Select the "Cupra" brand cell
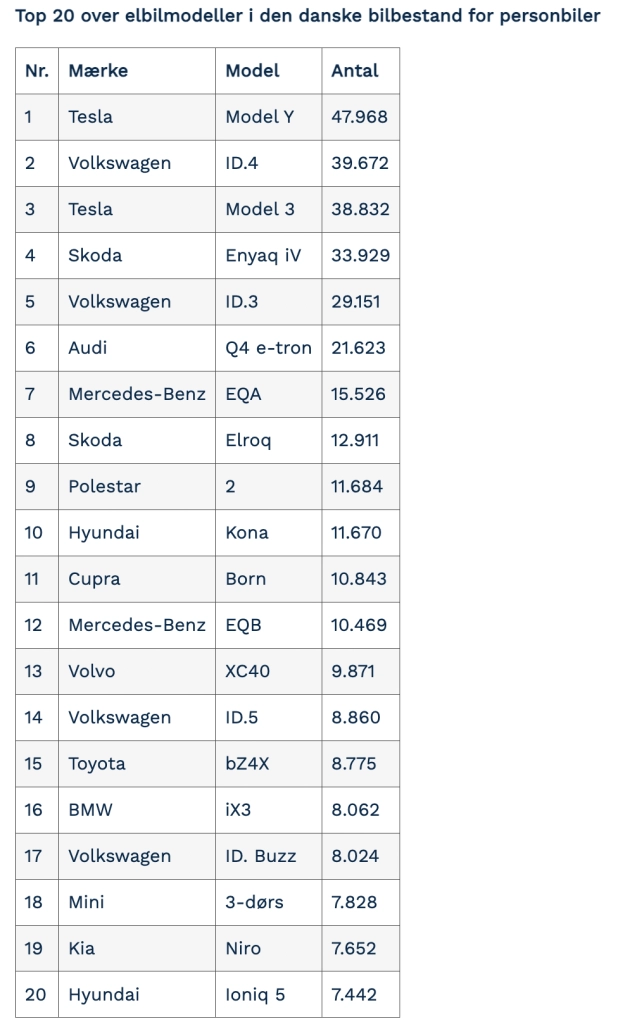 click(94, 578)
